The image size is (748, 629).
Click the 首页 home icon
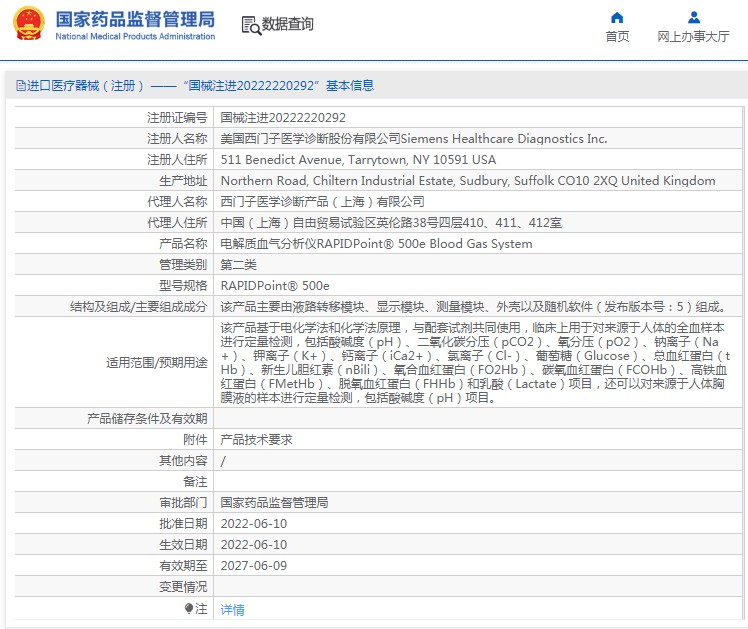617,18
